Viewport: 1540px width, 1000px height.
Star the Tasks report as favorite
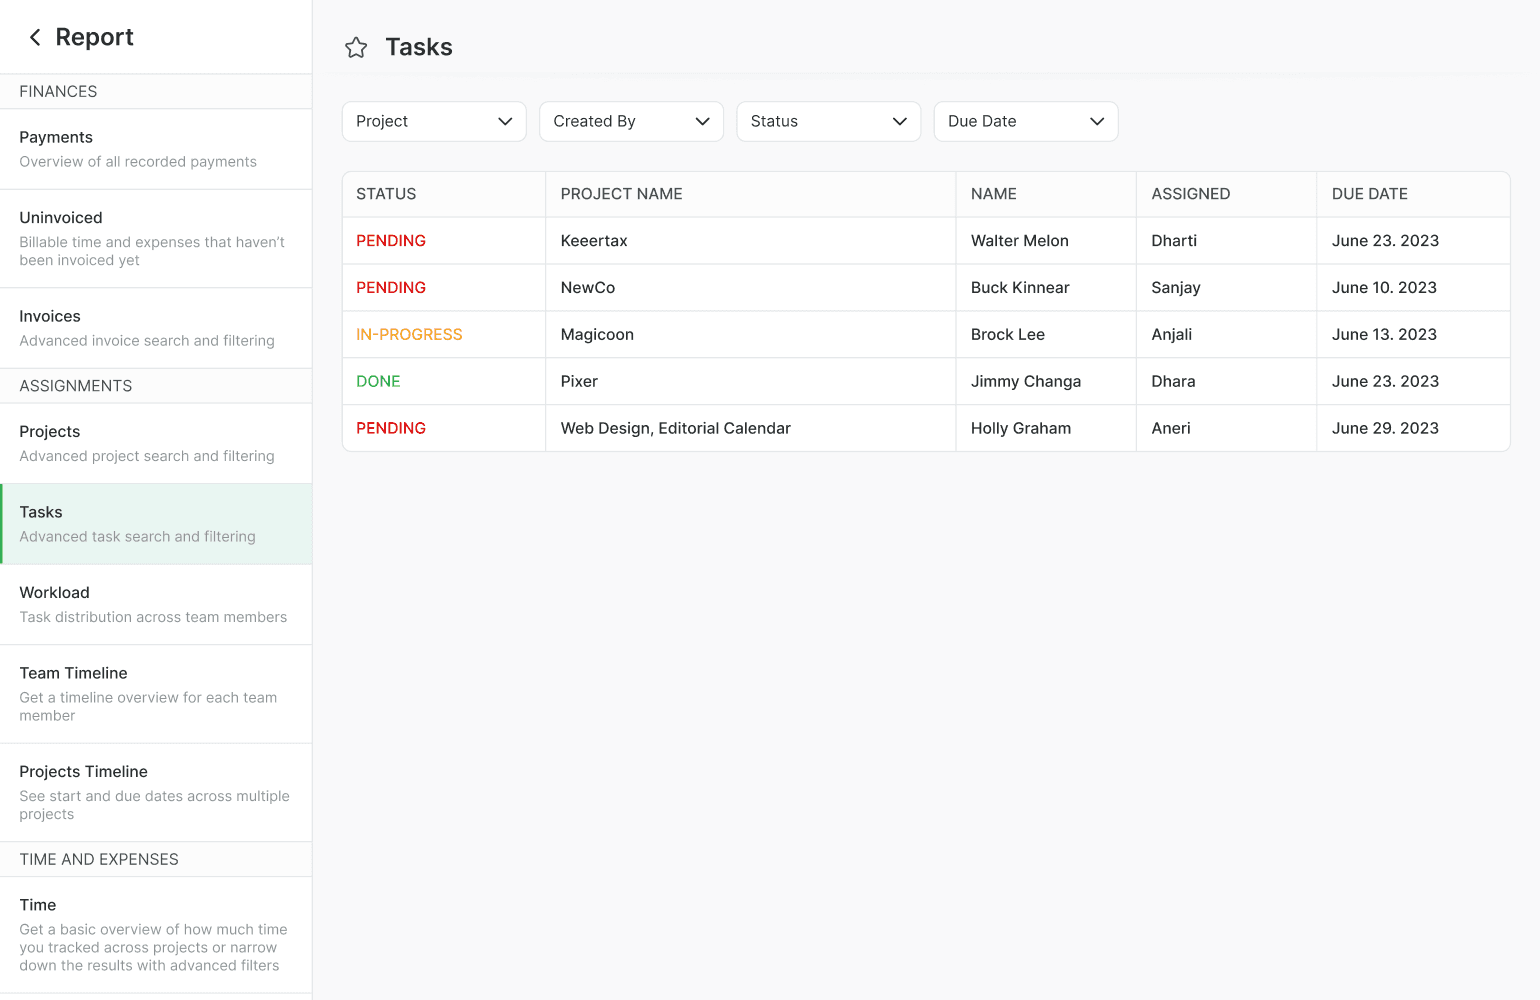point(356,47)
